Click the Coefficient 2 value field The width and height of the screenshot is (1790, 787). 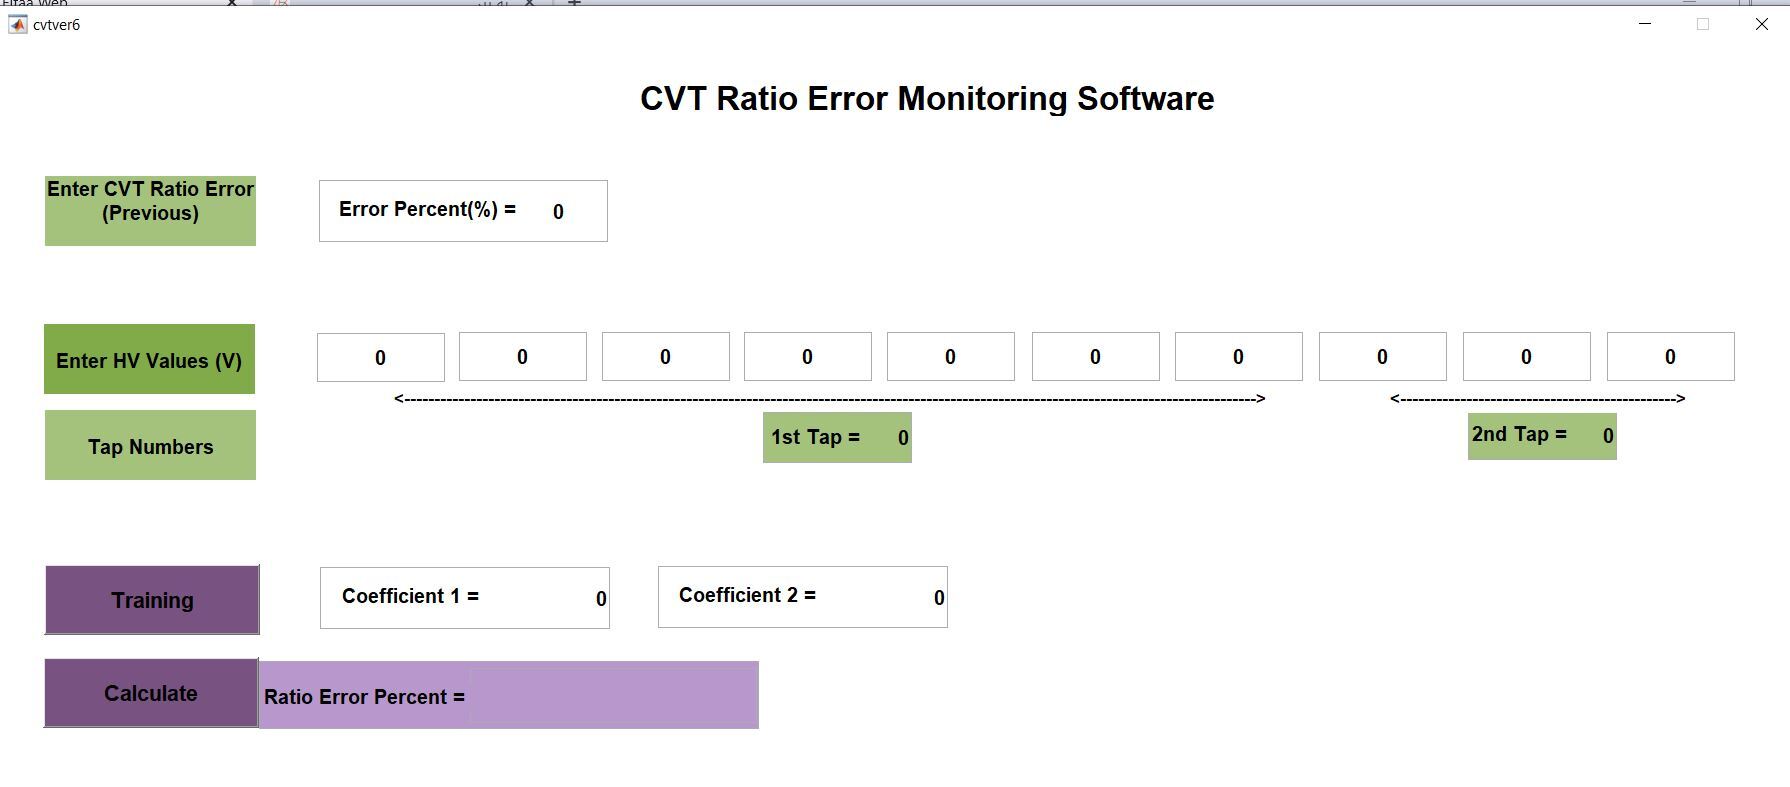coord(937,598)
